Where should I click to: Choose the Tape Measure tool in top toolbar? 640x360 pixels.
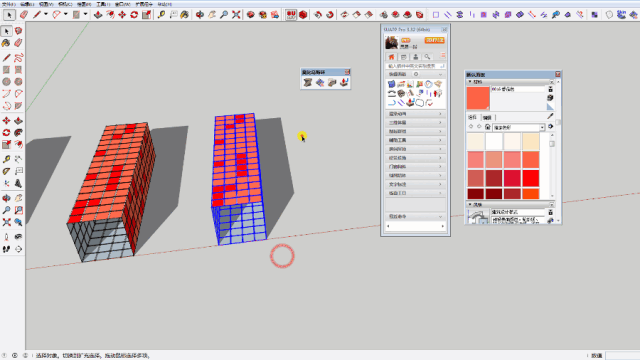click(161, 15)
